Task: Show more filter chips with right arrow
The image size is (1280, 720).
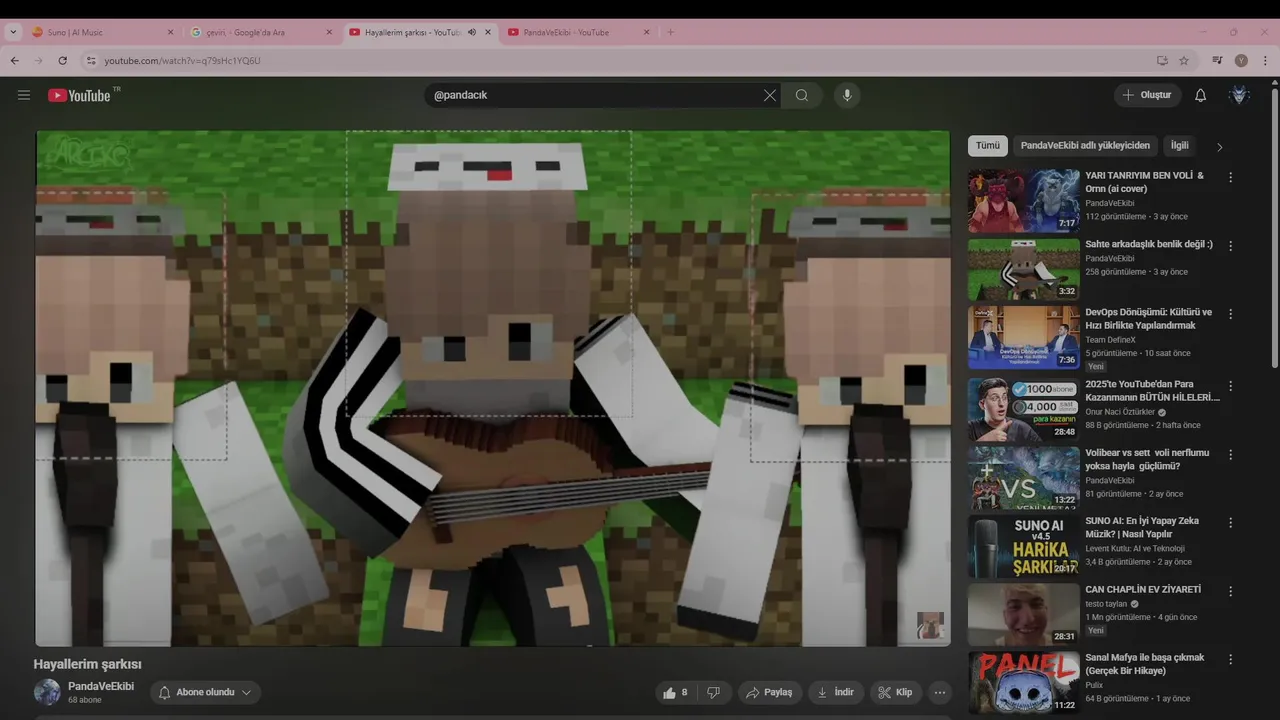Action: pos(1219,146)
